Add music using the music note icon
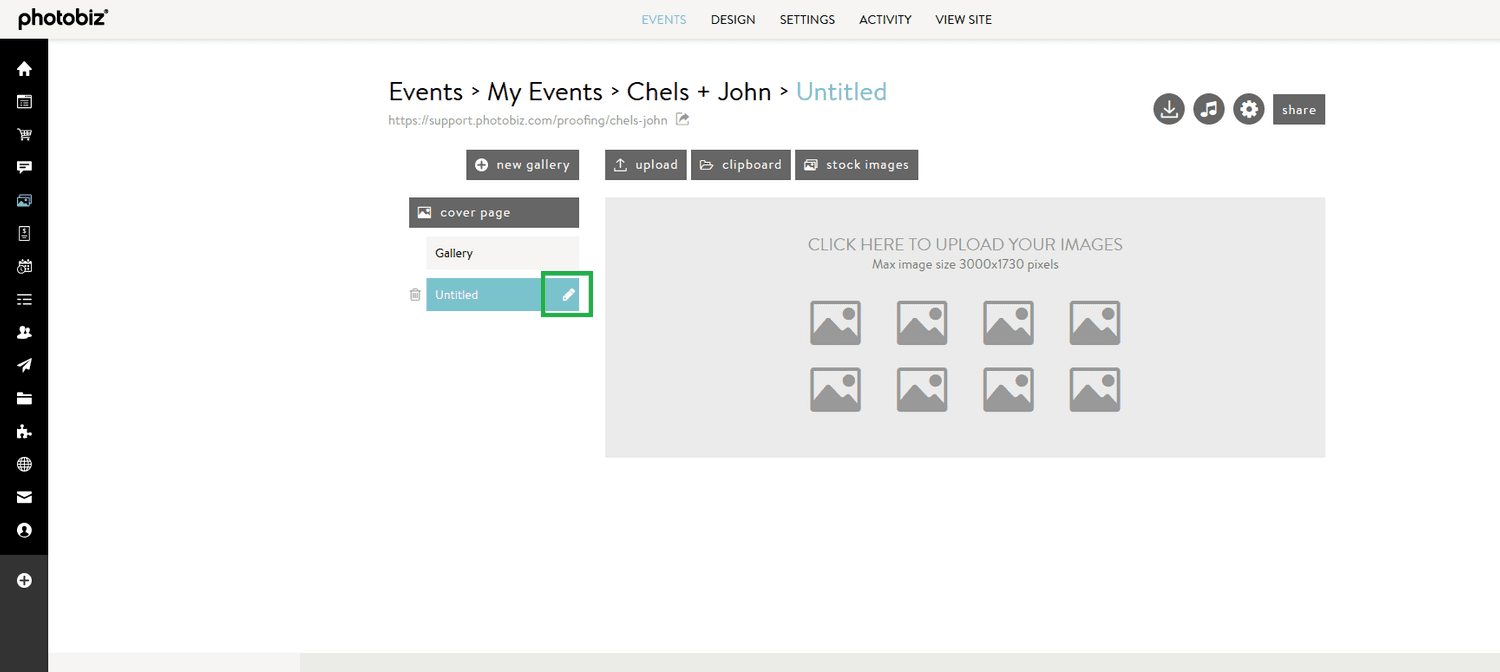The height and width of the screenshot is (672, 1500). tap(1208, 109)
